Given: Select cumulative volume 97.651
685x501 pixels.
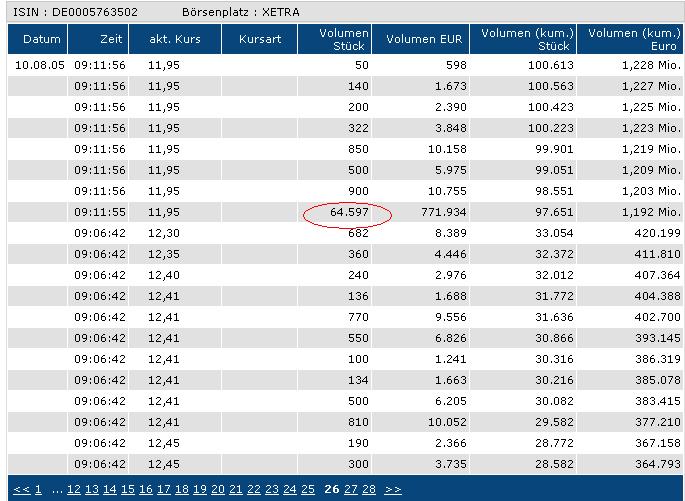Looking at the screenshot, I should click(x=554, y=212).
